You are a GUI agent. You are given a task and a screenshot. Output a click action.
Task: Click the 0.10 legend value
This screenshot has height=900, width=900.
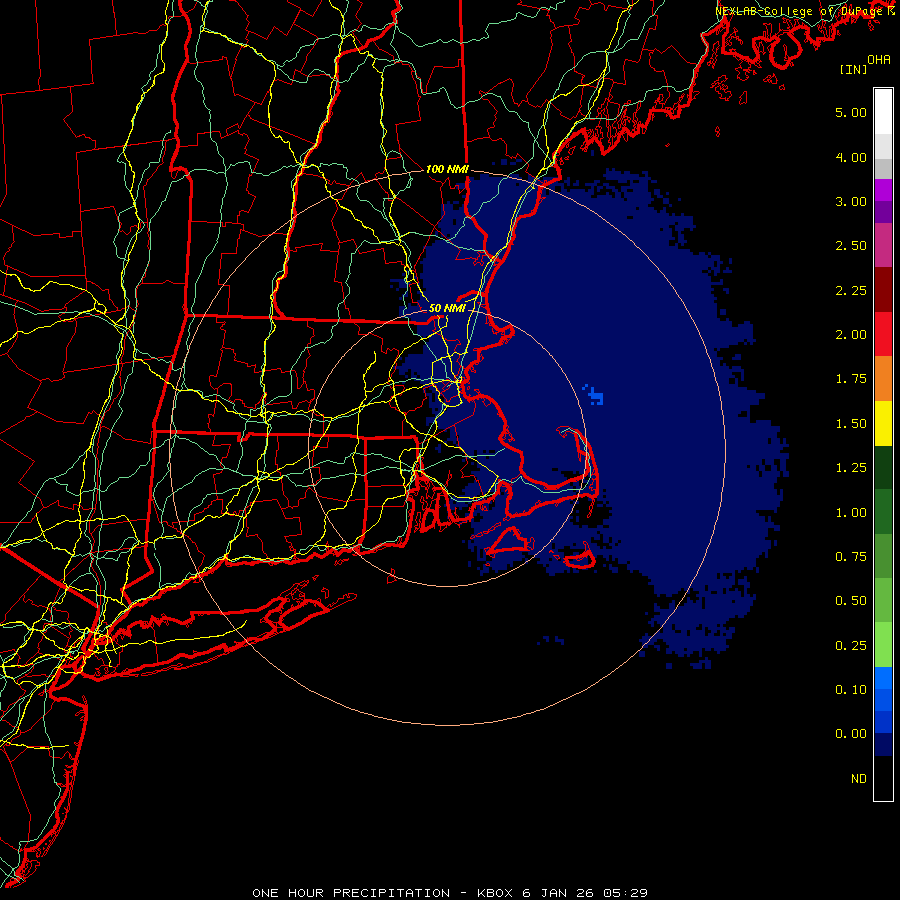pos(851,690)
